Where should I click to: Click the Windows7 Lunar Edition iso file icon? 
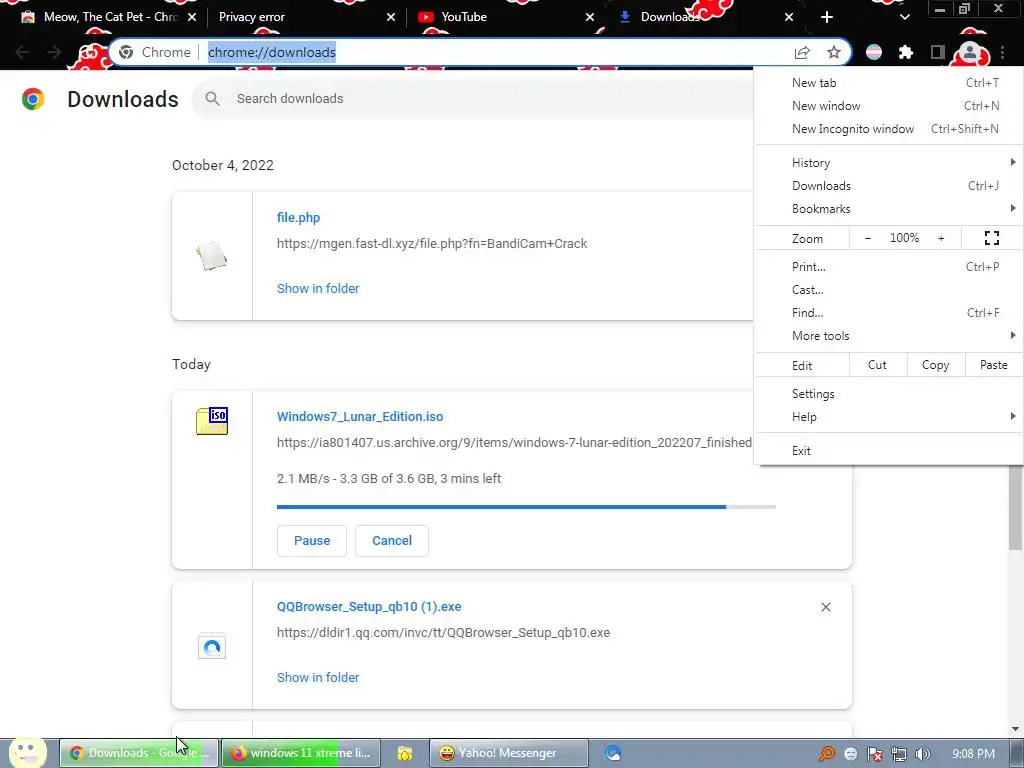(x=212, y=421)
